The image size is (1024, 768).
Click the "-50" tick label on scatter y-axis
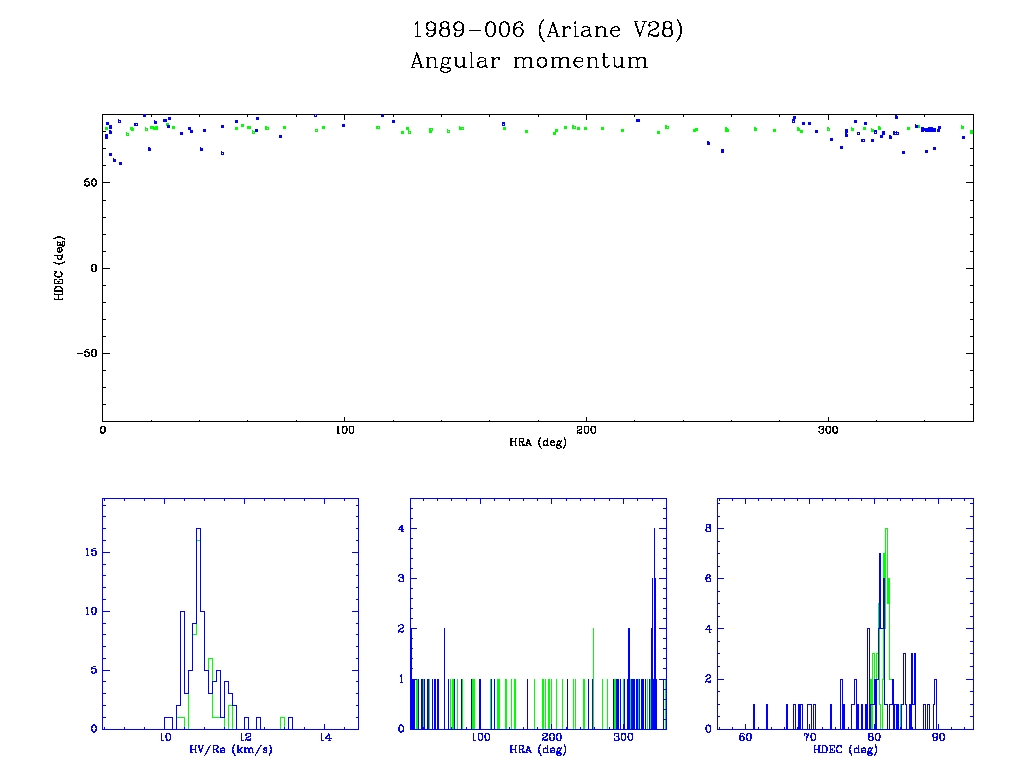(86, 353)
